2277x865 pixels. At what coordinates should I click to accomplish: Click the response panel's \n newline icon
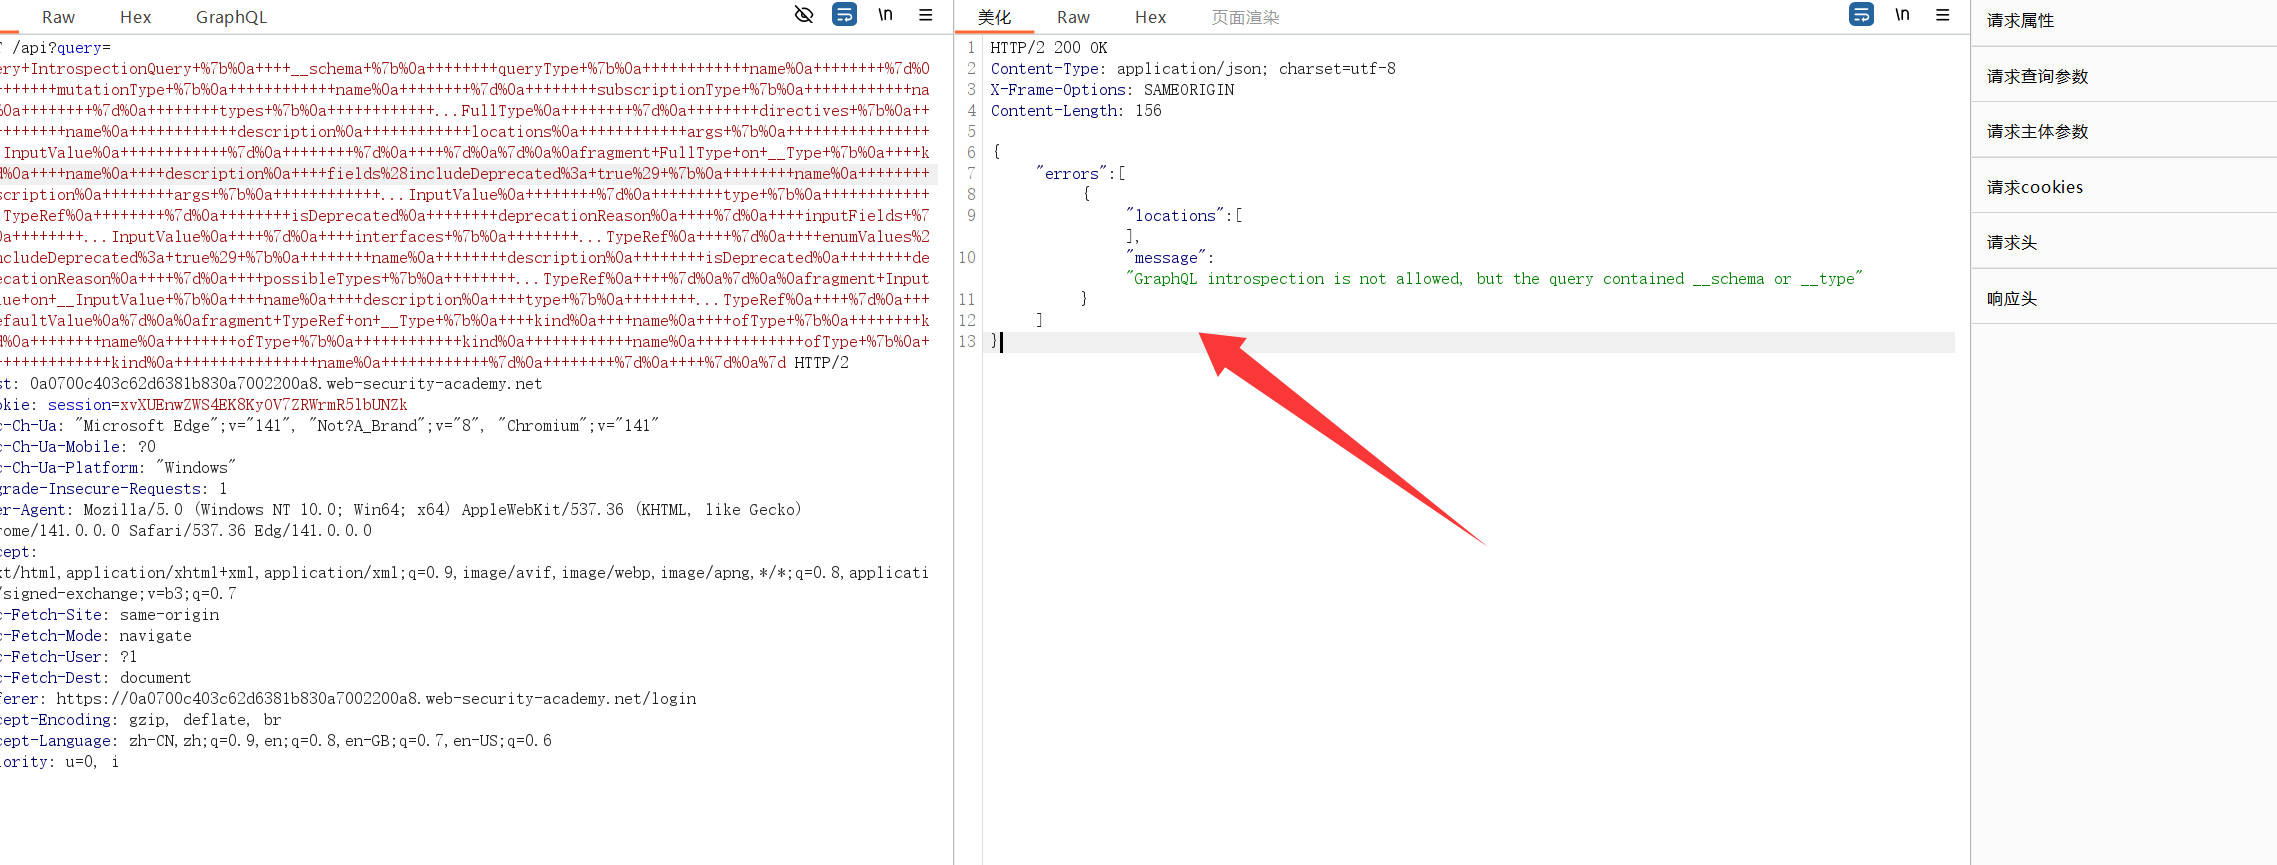(x=1902, y=15)
